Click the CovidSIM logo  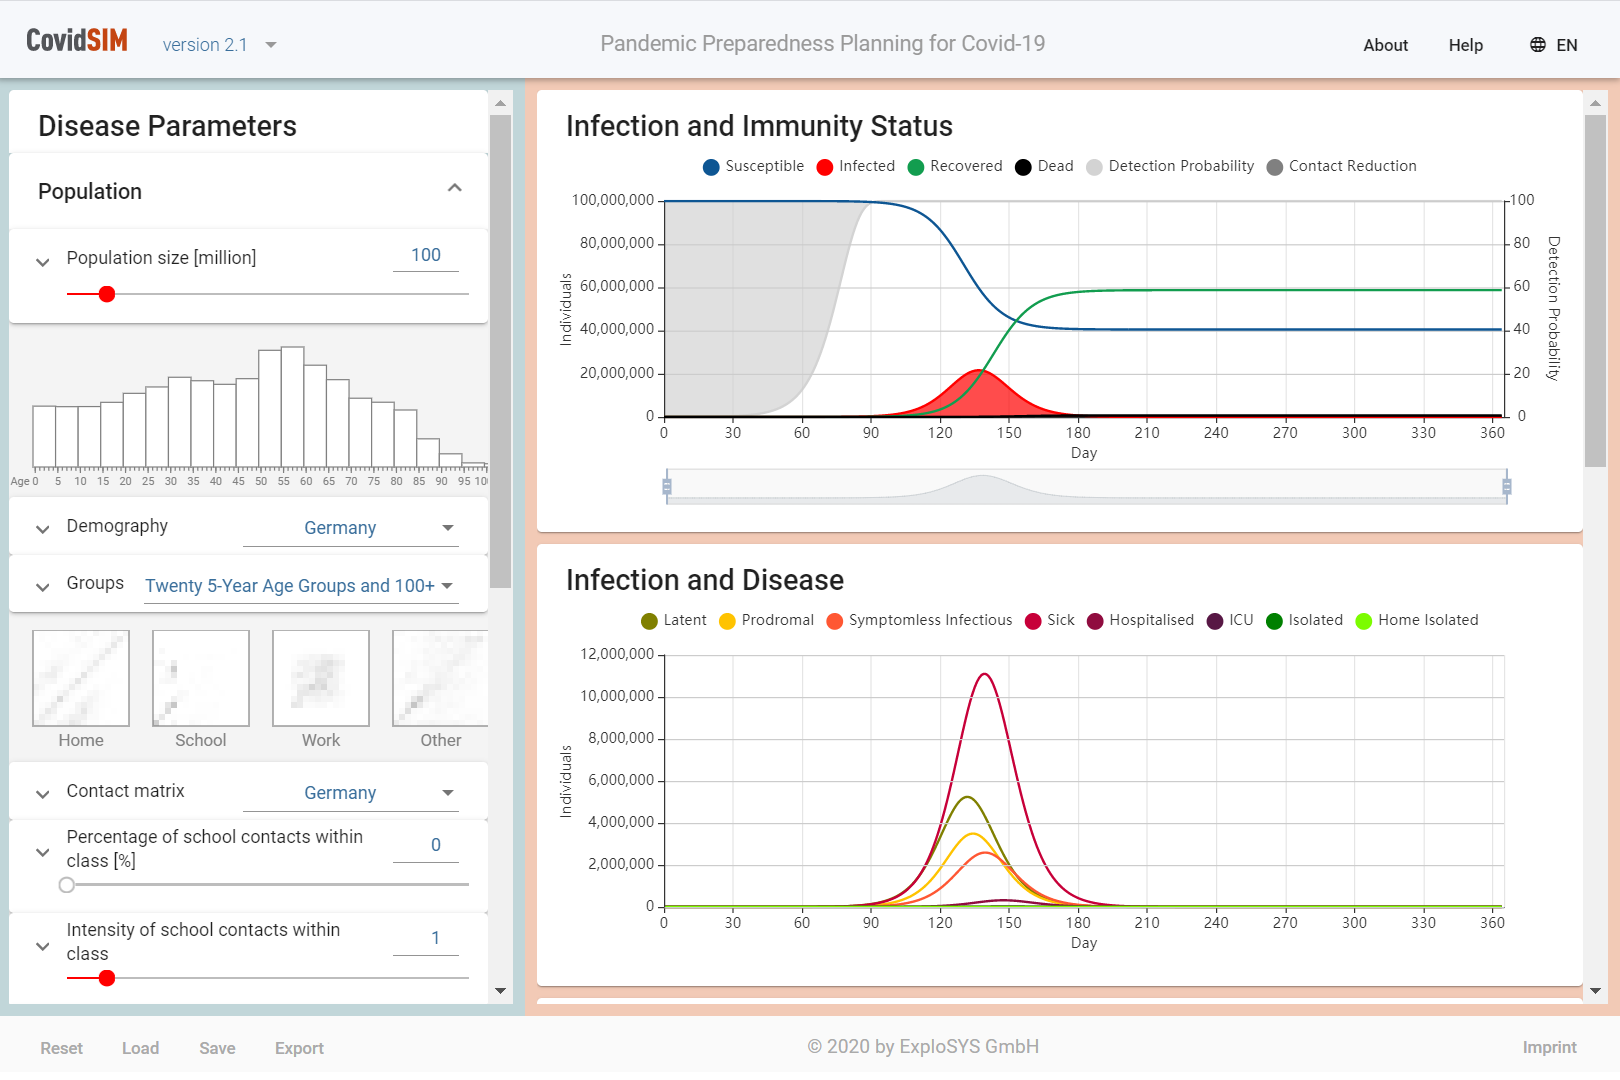(77, 41)
